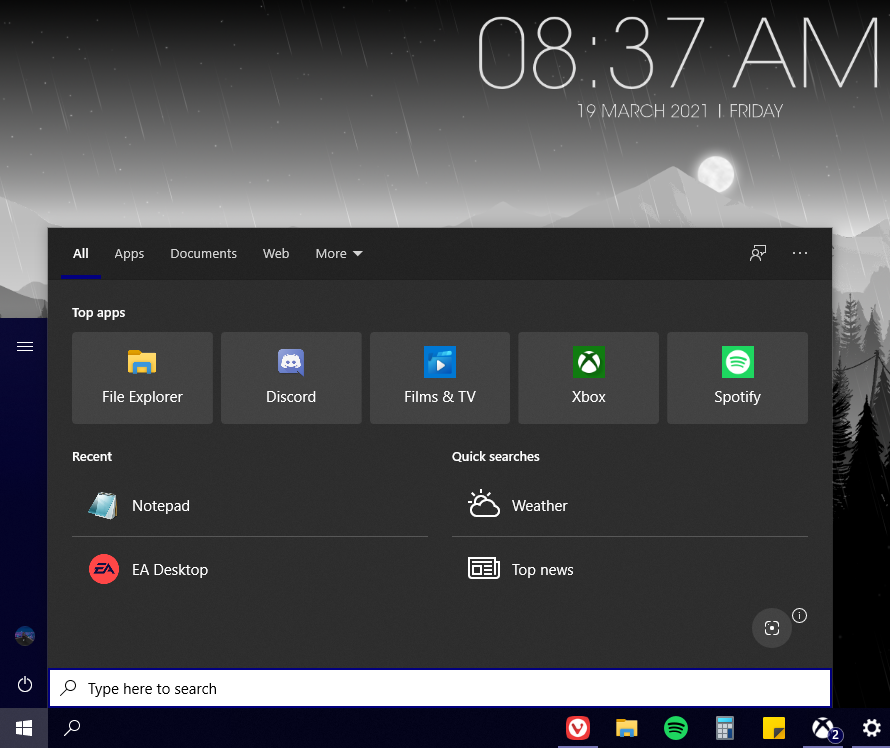Click the info icon near screenshot search
Screen dimensions: 890x748
coord(799,615)
